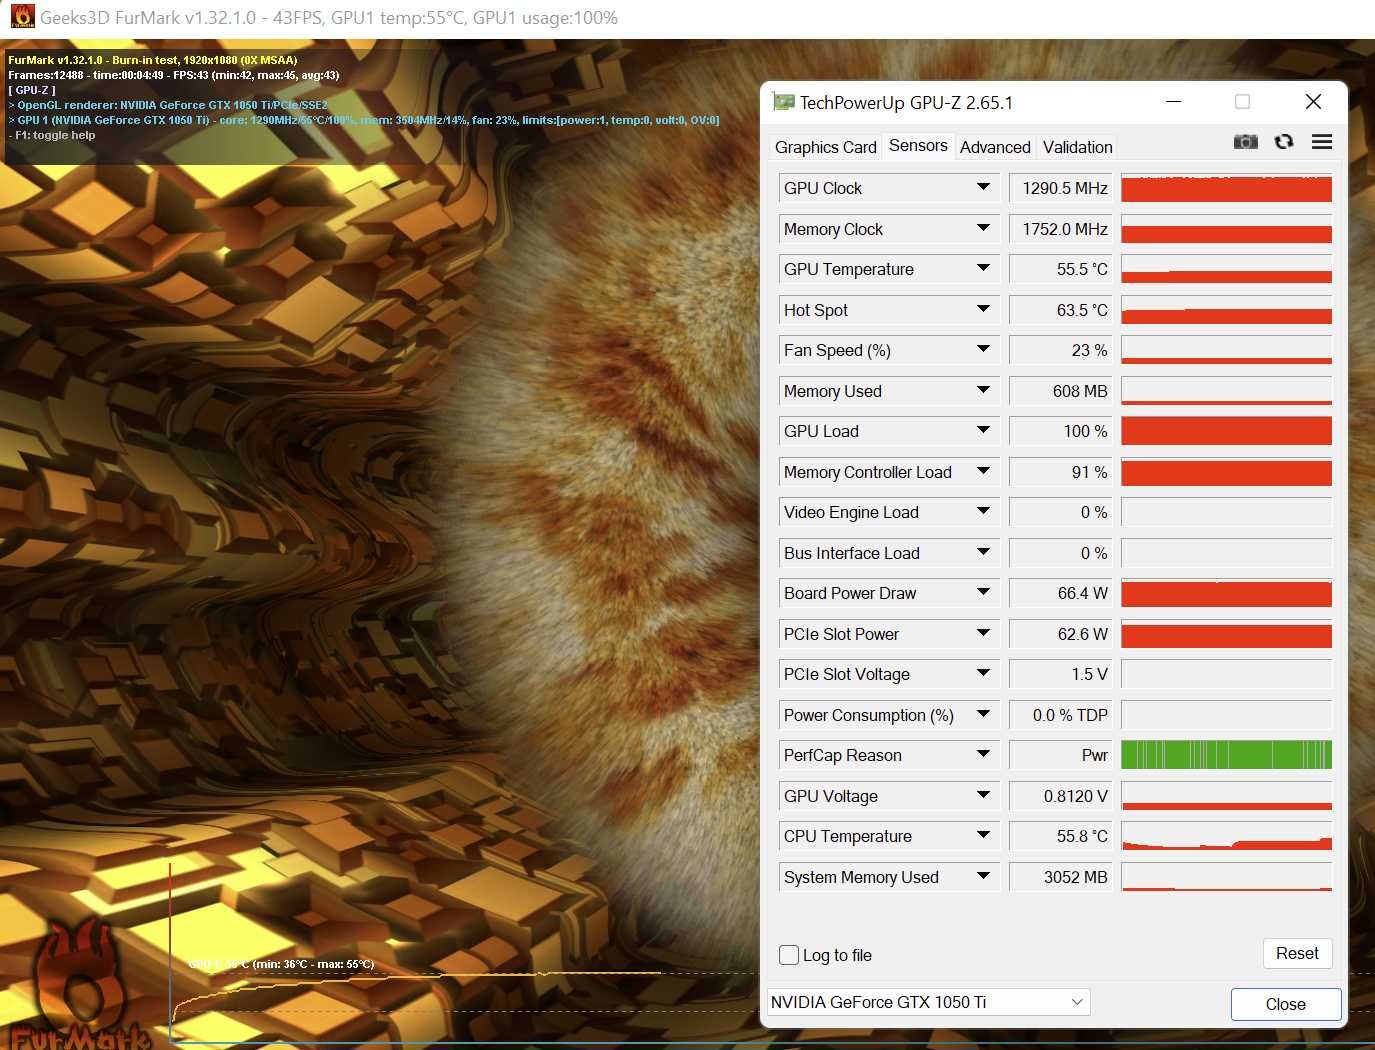Click the 62.6 W PCIe Slot Power value
Image resolution: width=1375 pixels, height=1050 pixels.
tap(1061, 634)
